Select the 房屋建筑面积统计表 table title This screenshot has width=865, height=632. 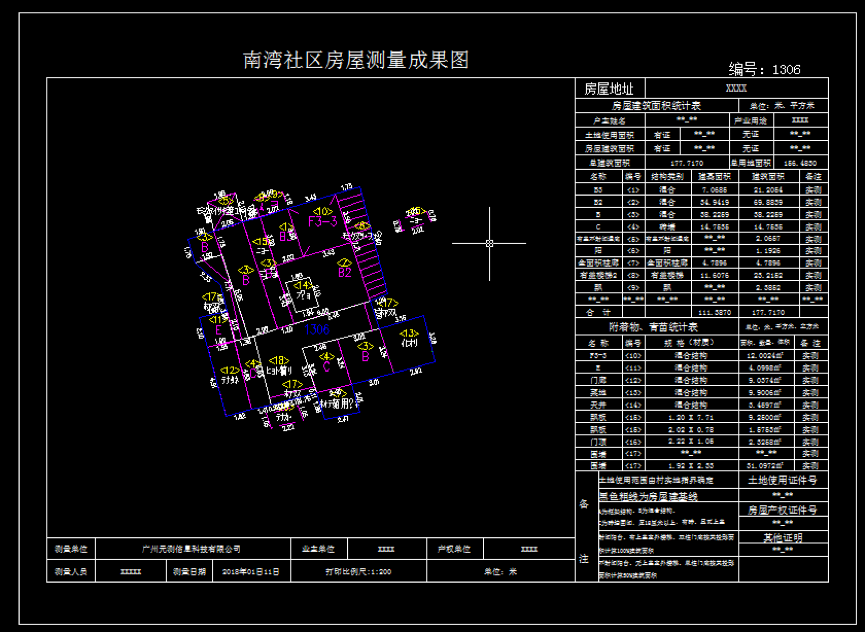(656, 105)
